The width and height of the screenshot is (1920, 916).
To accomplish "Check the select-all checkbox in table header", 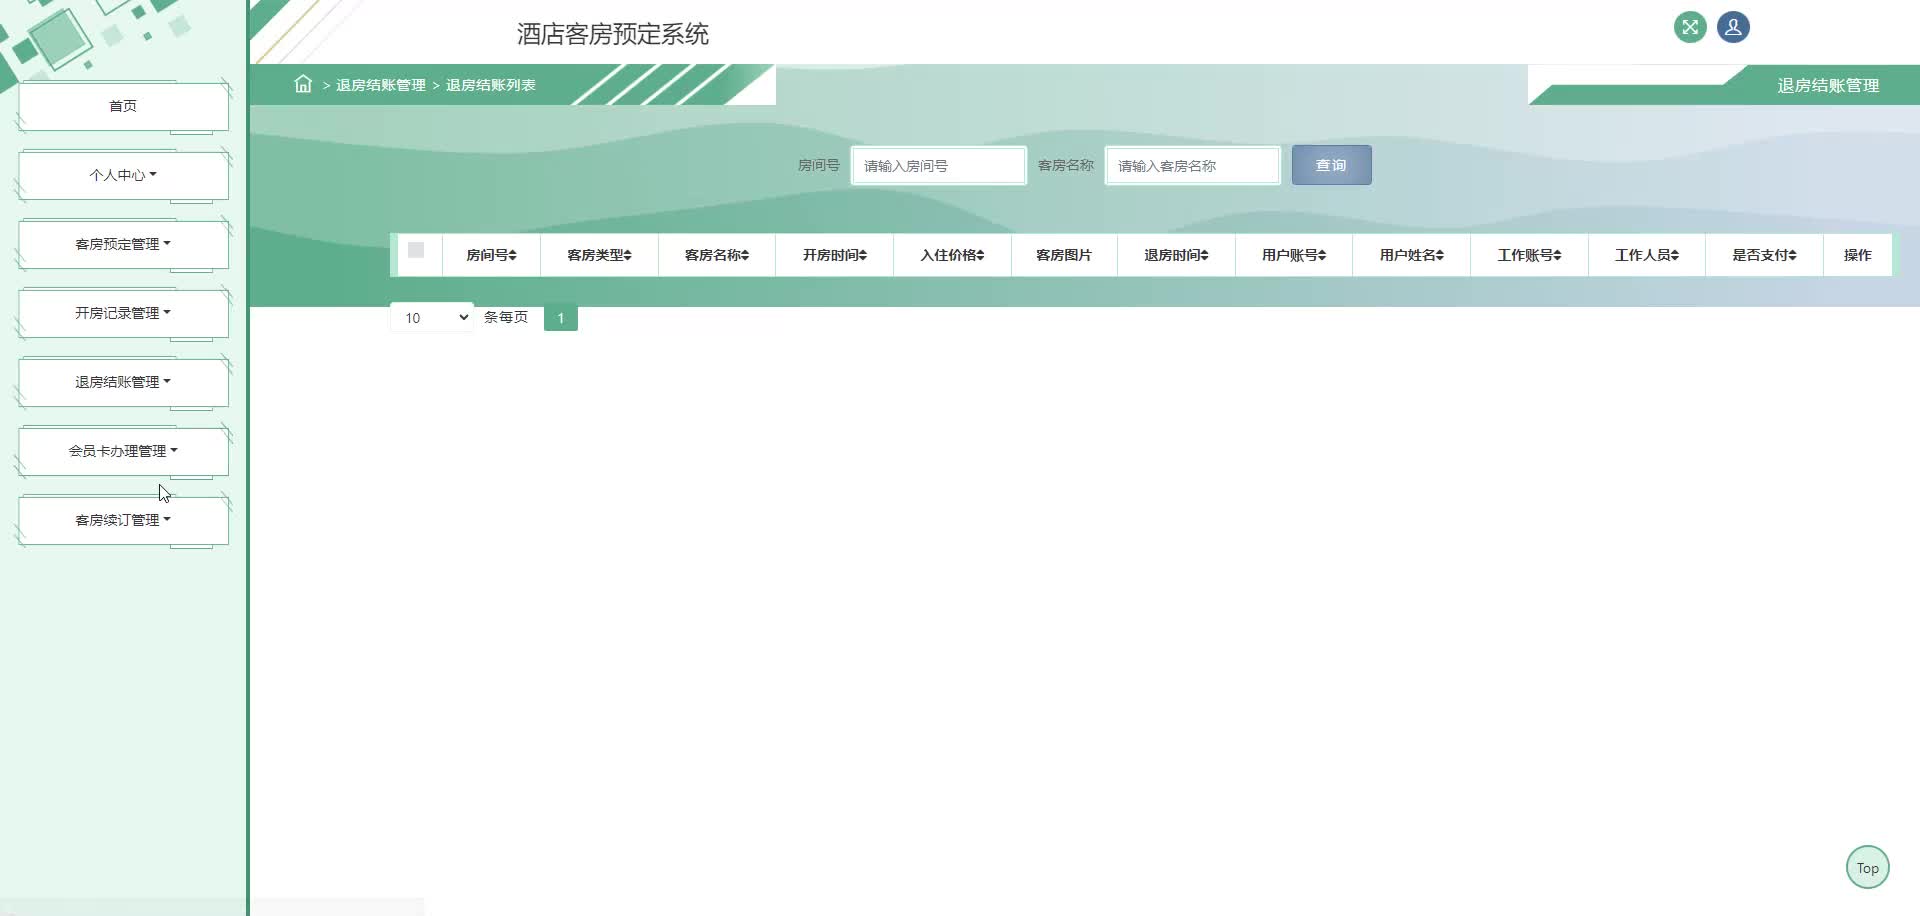I will (x=417, y=250).
